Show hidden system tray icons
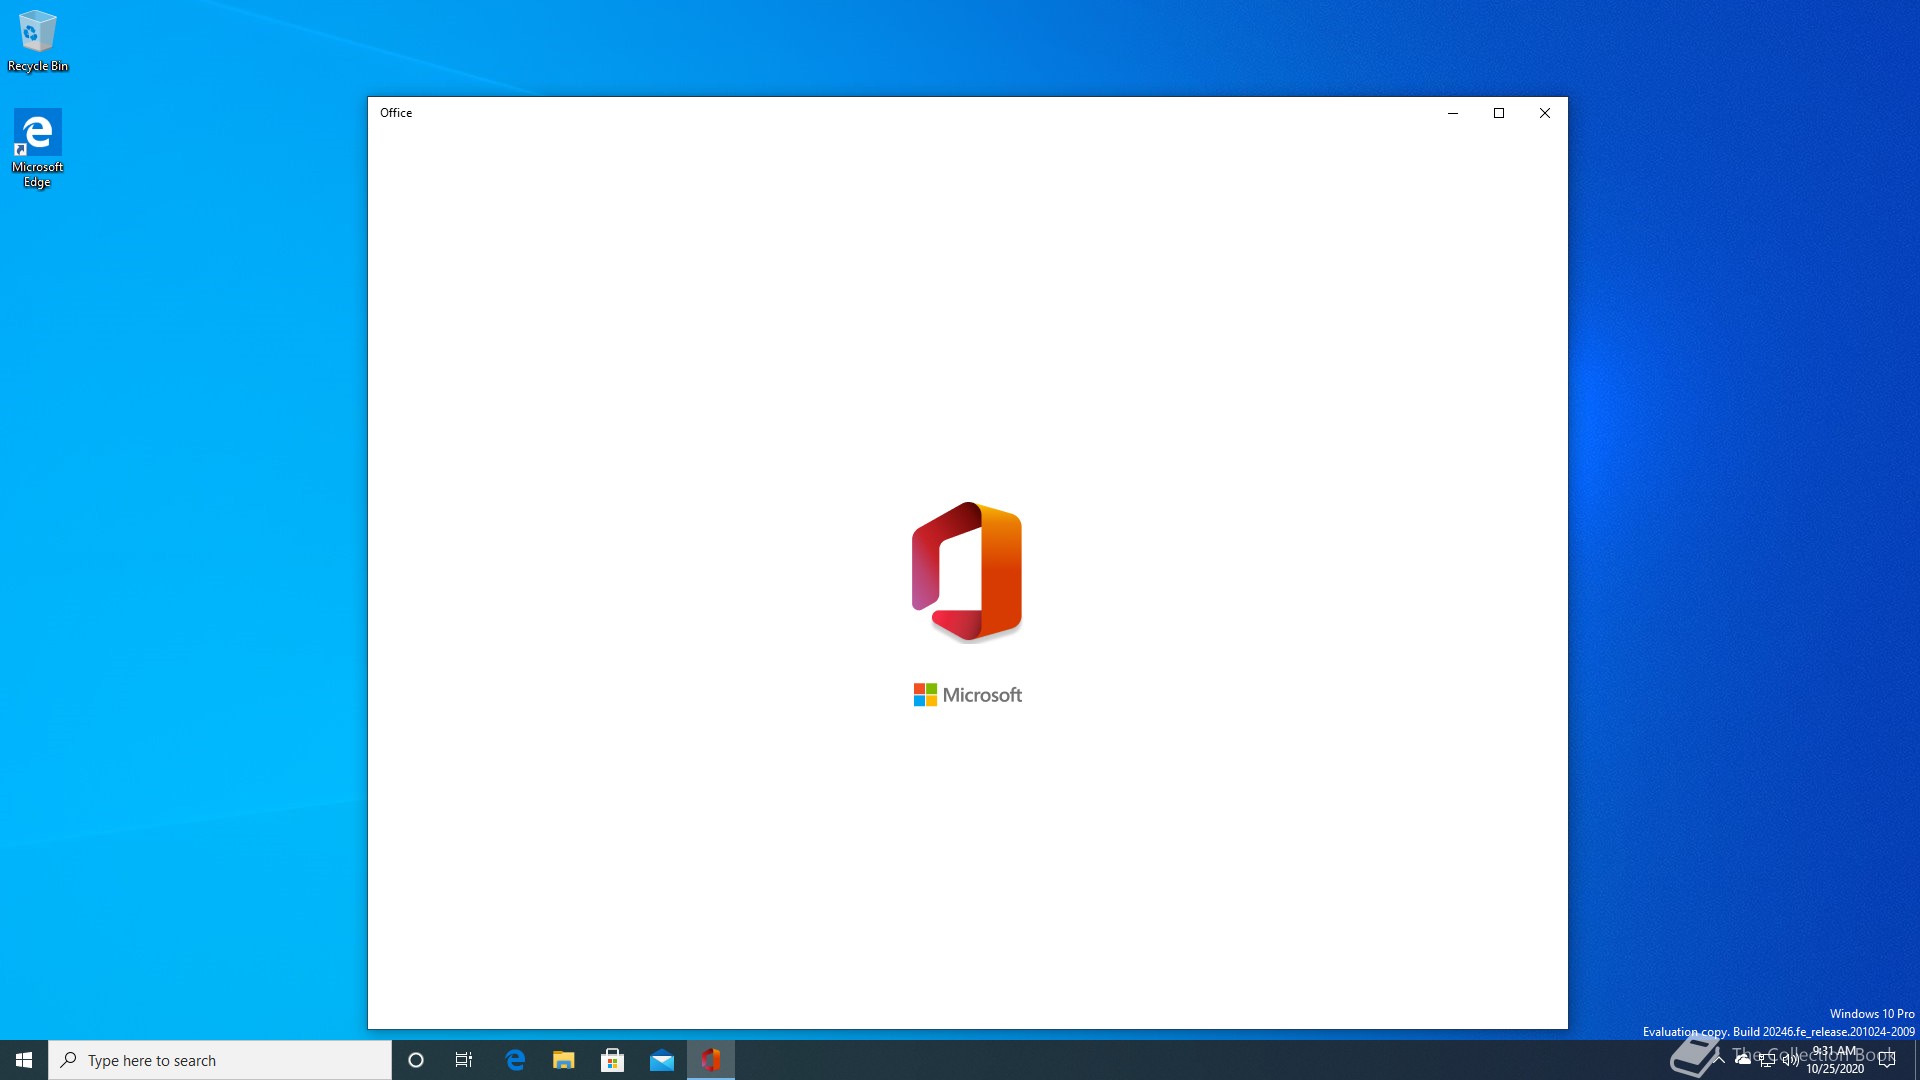Screen dimensions: 1920x1080 pos(1719,1058)
